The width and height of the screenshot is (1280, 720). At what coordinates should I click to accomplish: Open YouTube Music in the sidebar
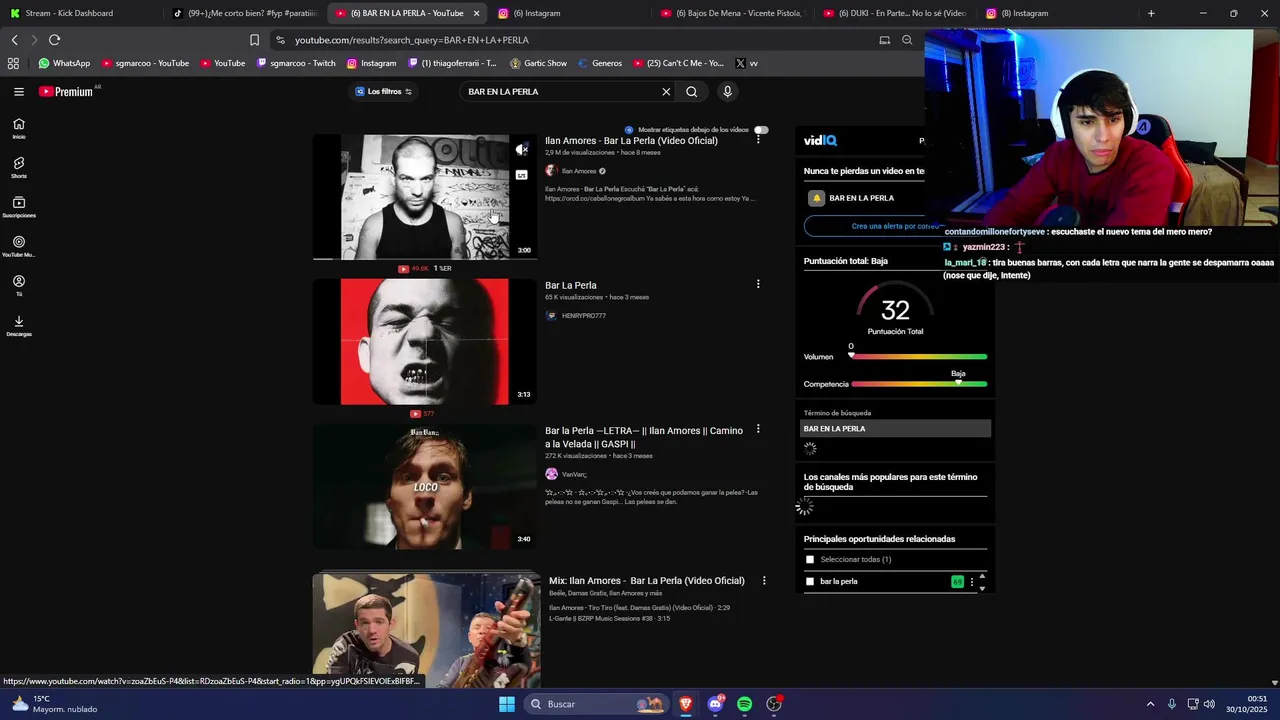[19, 246]
